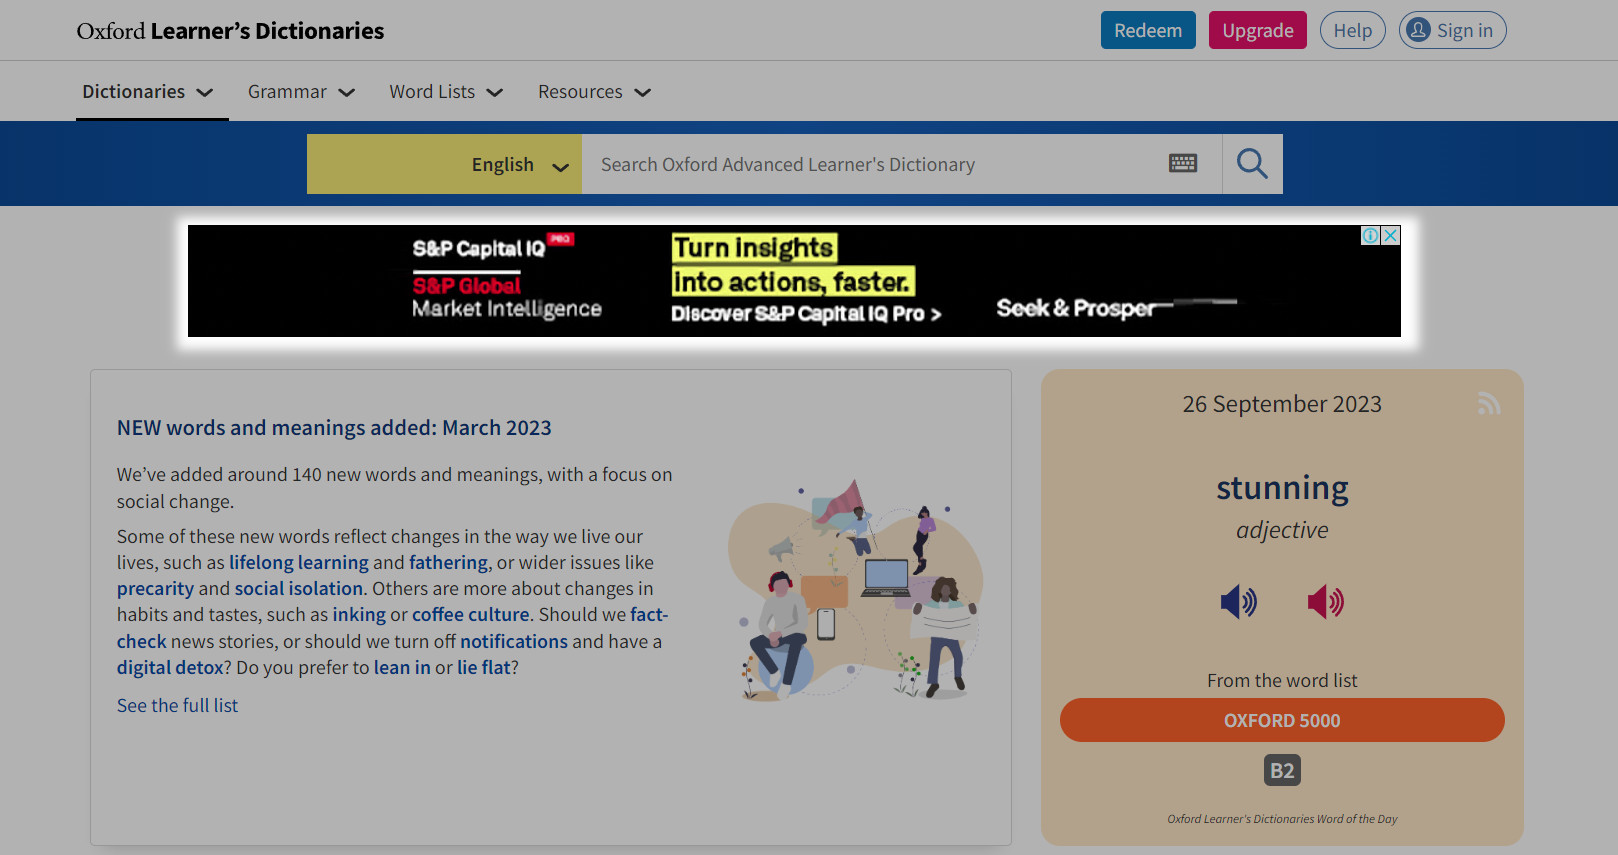Click the Upgrade button

click(x=1258, y=30)
